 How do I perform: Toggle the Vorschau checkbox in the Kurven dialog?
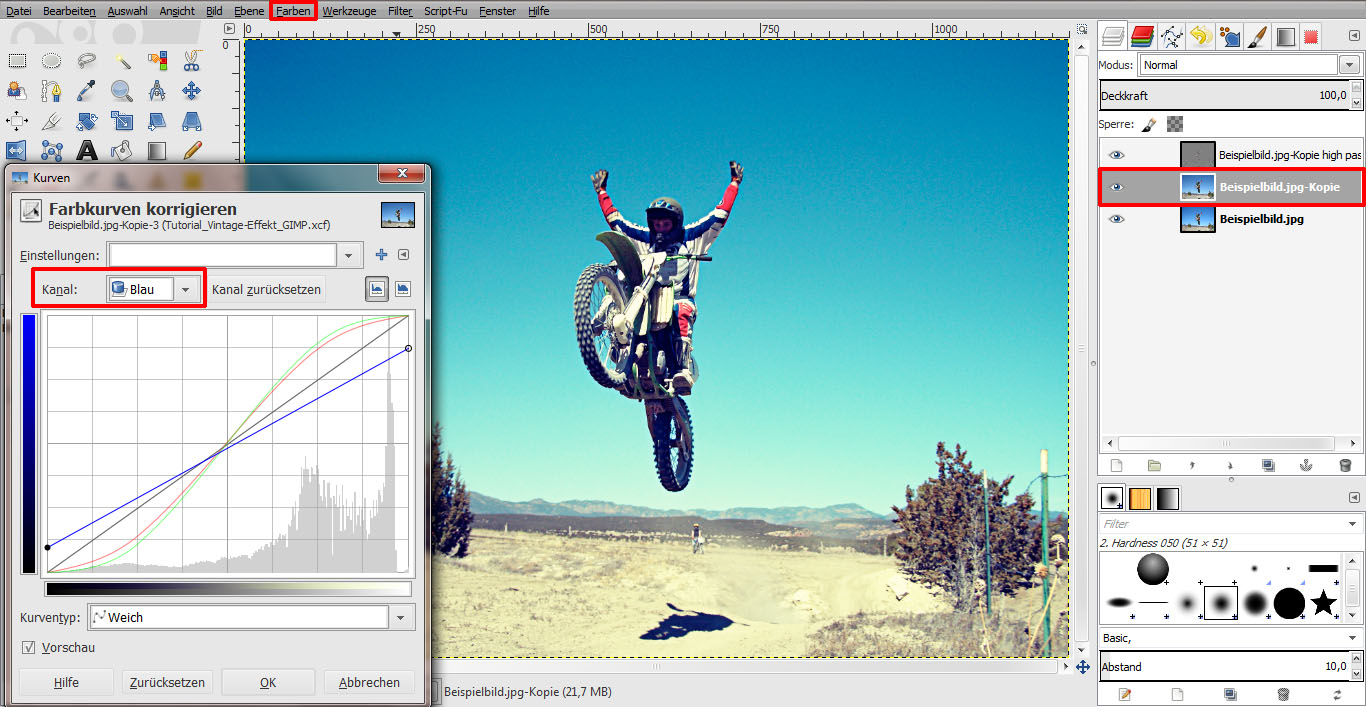(x=29, y=647)
